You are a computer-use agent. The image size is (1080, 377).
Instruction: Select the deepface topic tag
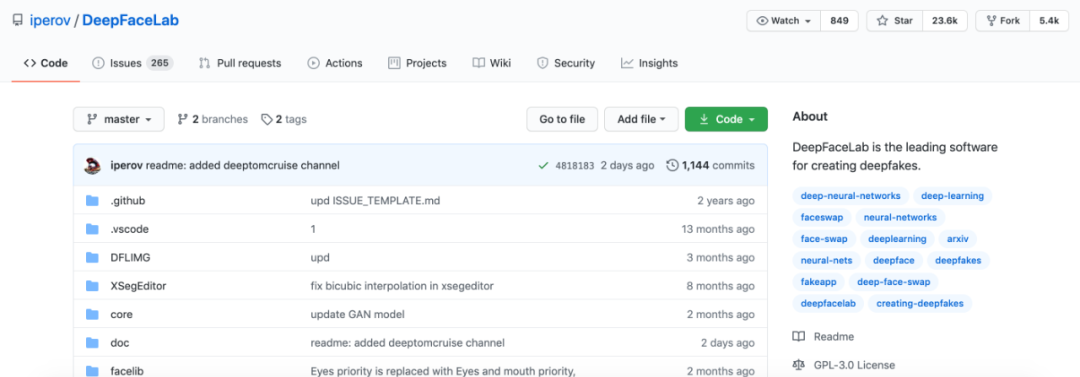[x=893, y=261]
